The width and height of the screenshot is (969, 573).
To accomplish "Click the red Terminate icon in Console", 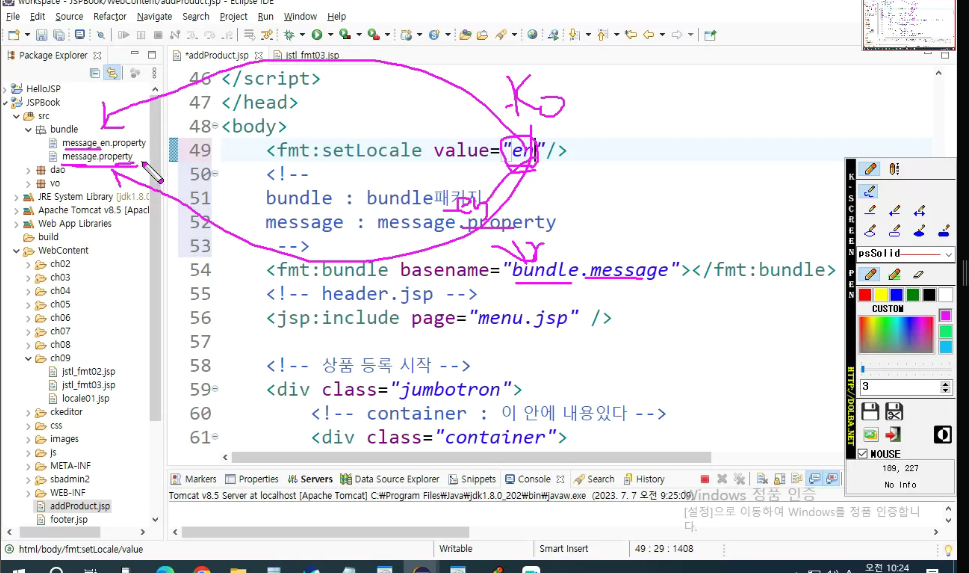I will tap(705, 479).
